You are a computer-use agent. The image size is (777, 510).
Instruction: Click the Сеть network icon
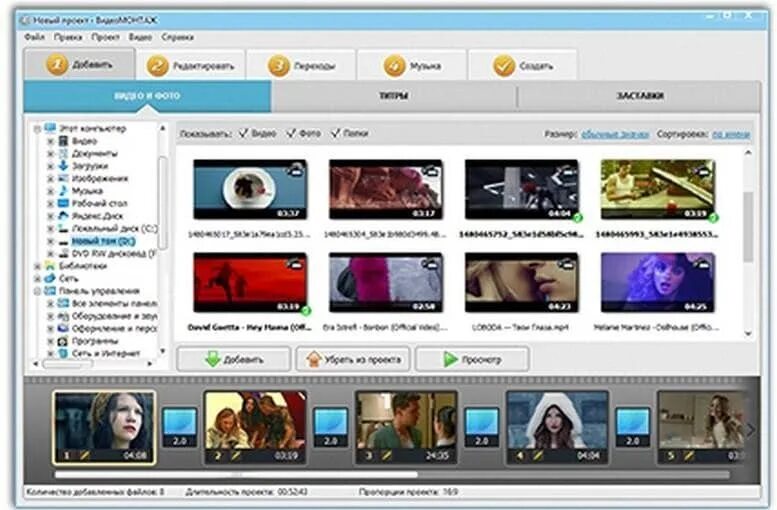pos(50,278)
